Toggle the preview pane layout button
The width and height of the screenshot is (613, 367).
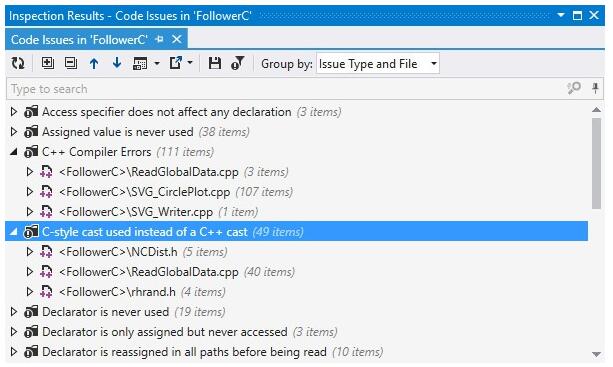tap(140, 63)
